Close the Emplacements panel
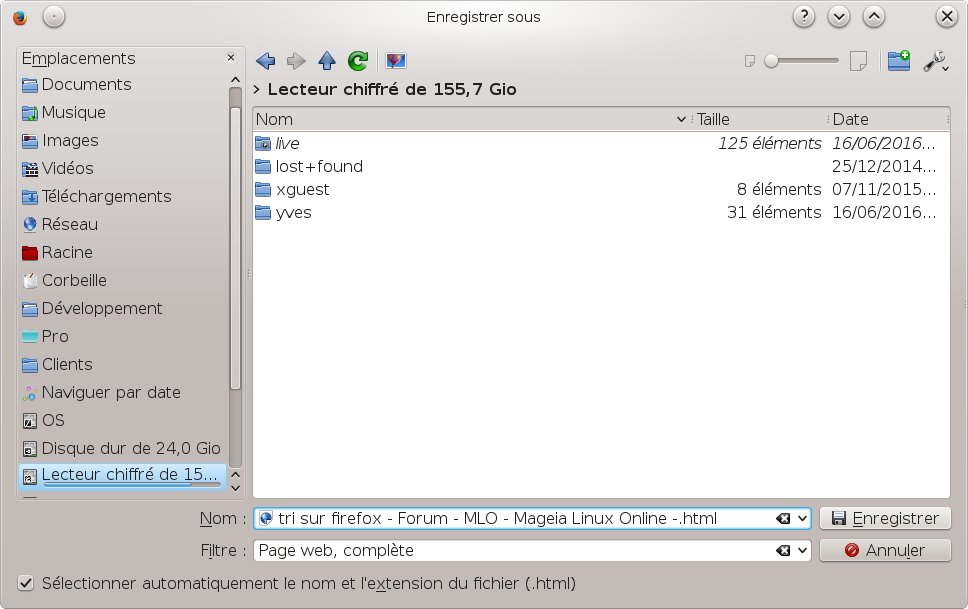968x609 pixels. coord(231,58)
